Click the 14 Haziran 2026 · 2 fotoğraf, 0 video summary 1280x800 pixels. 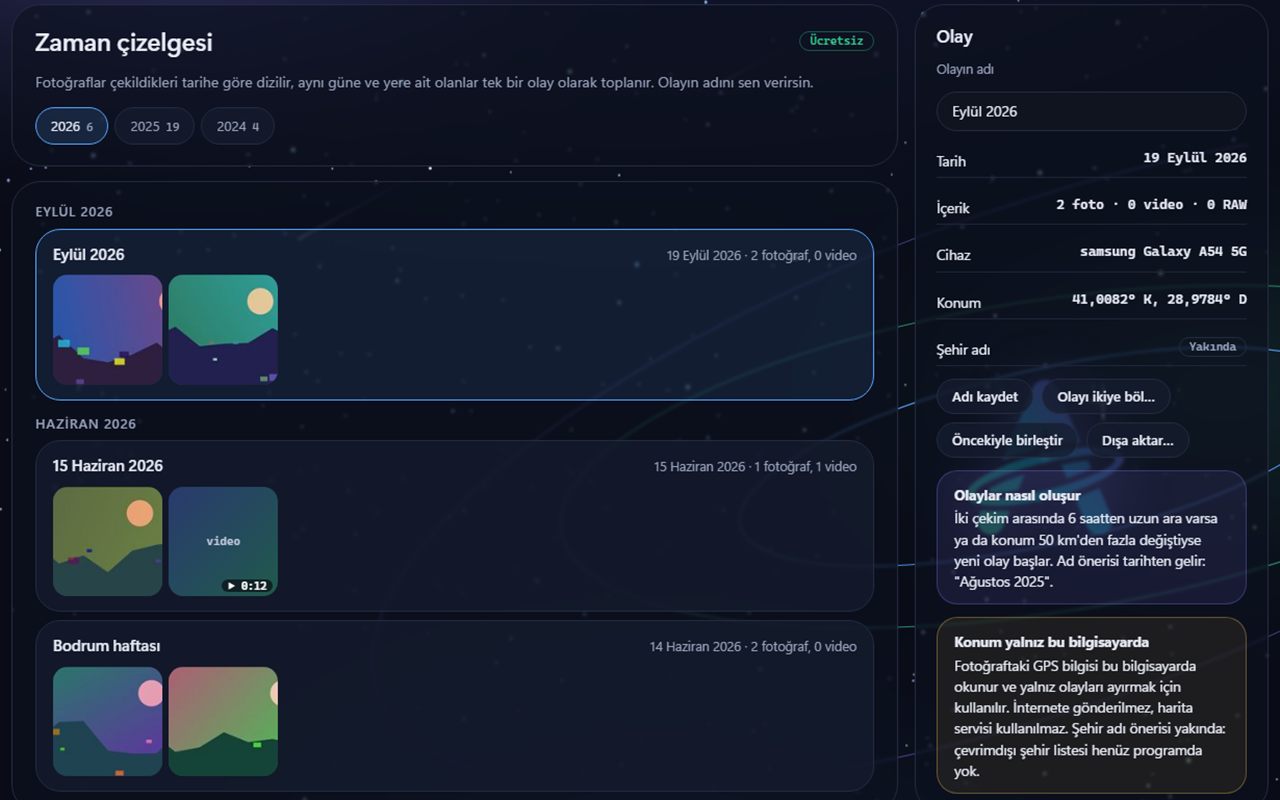(x=753, y=647)
